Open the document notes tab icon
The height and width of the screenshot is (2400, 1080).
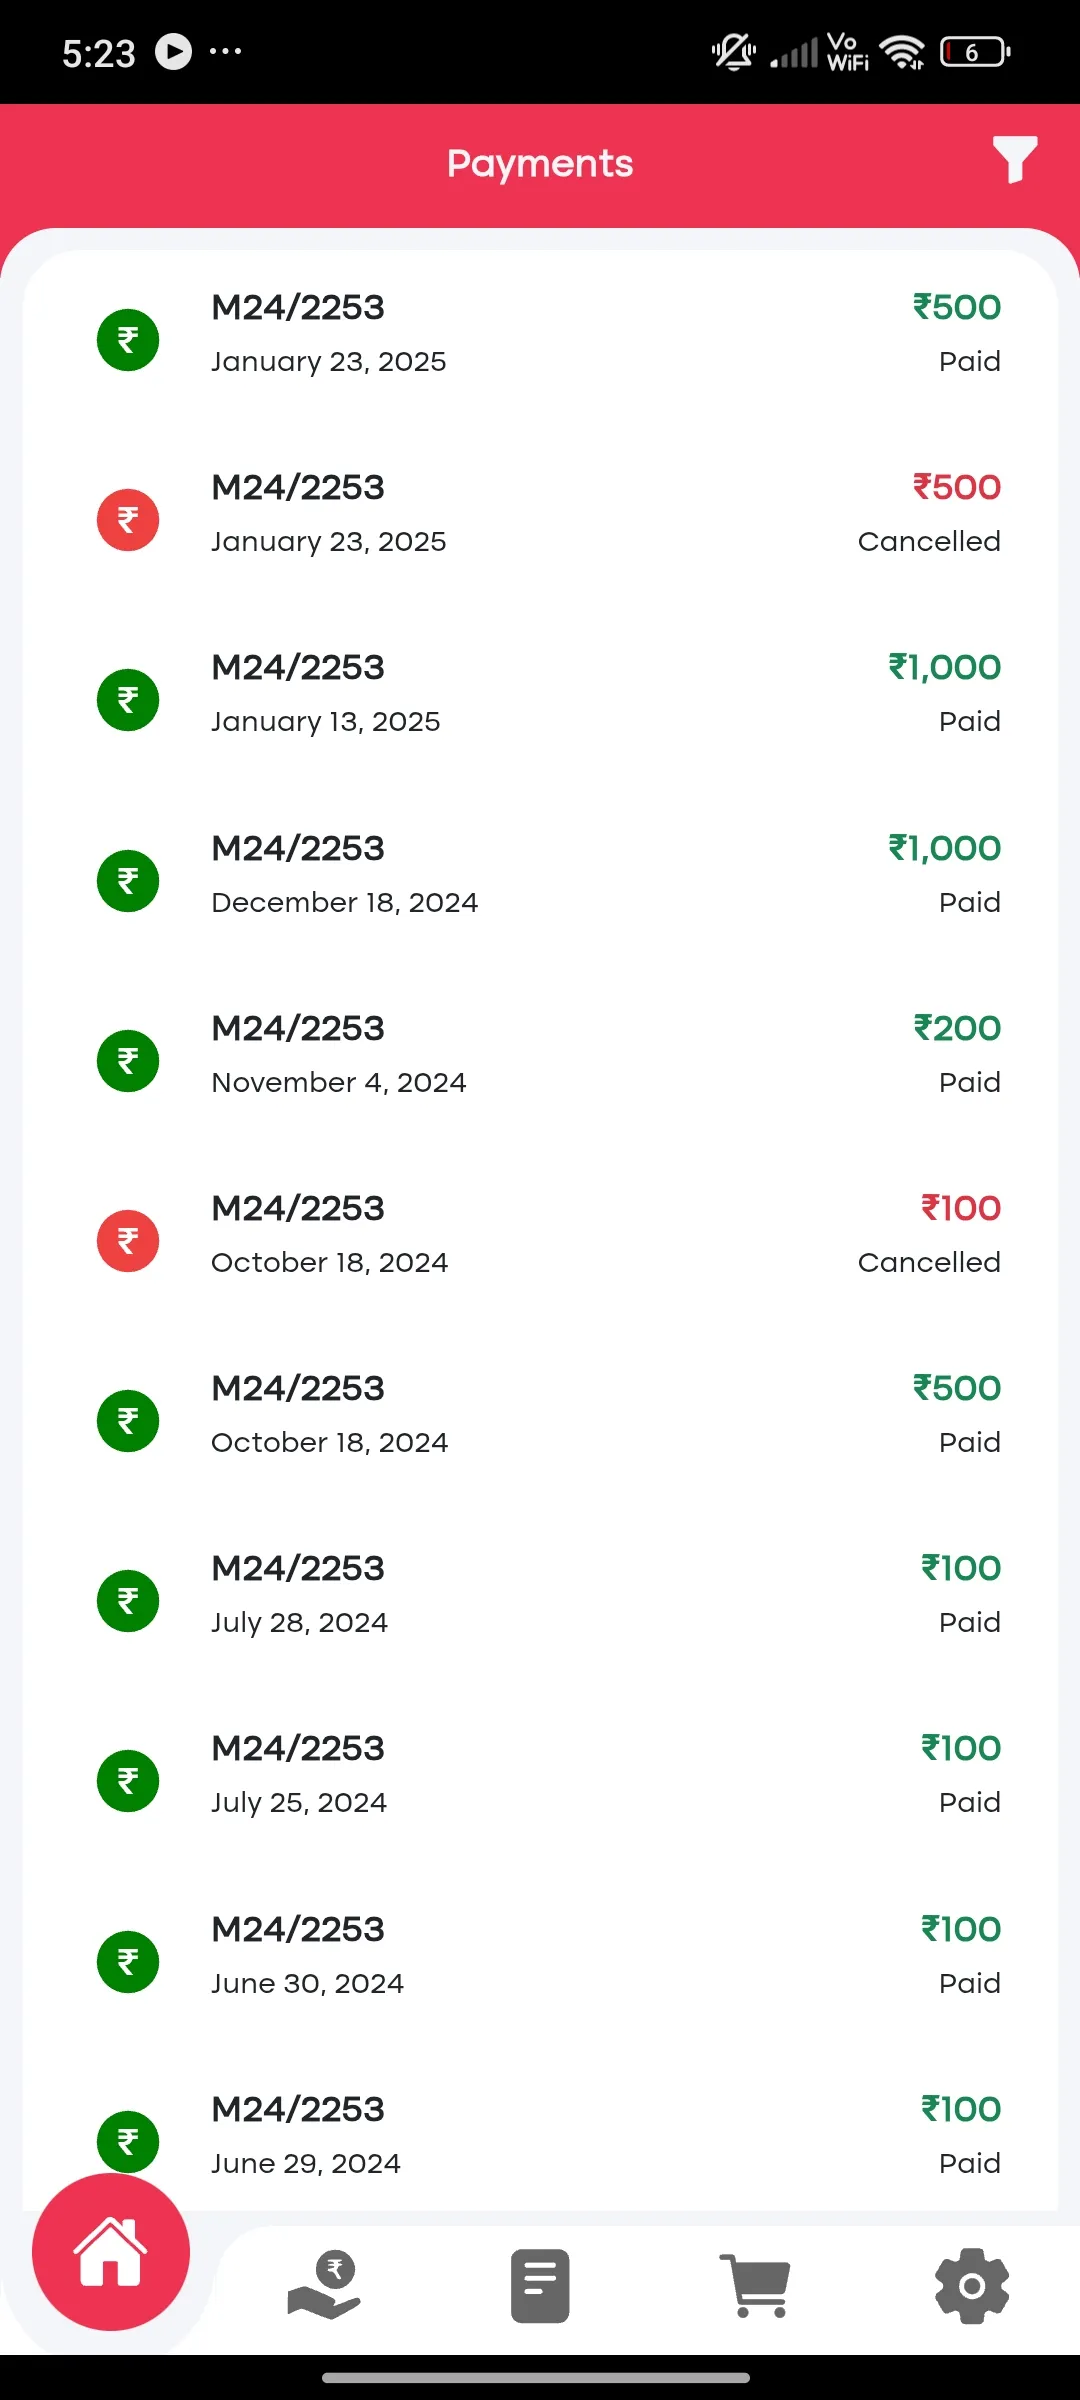pos(540,2286)
